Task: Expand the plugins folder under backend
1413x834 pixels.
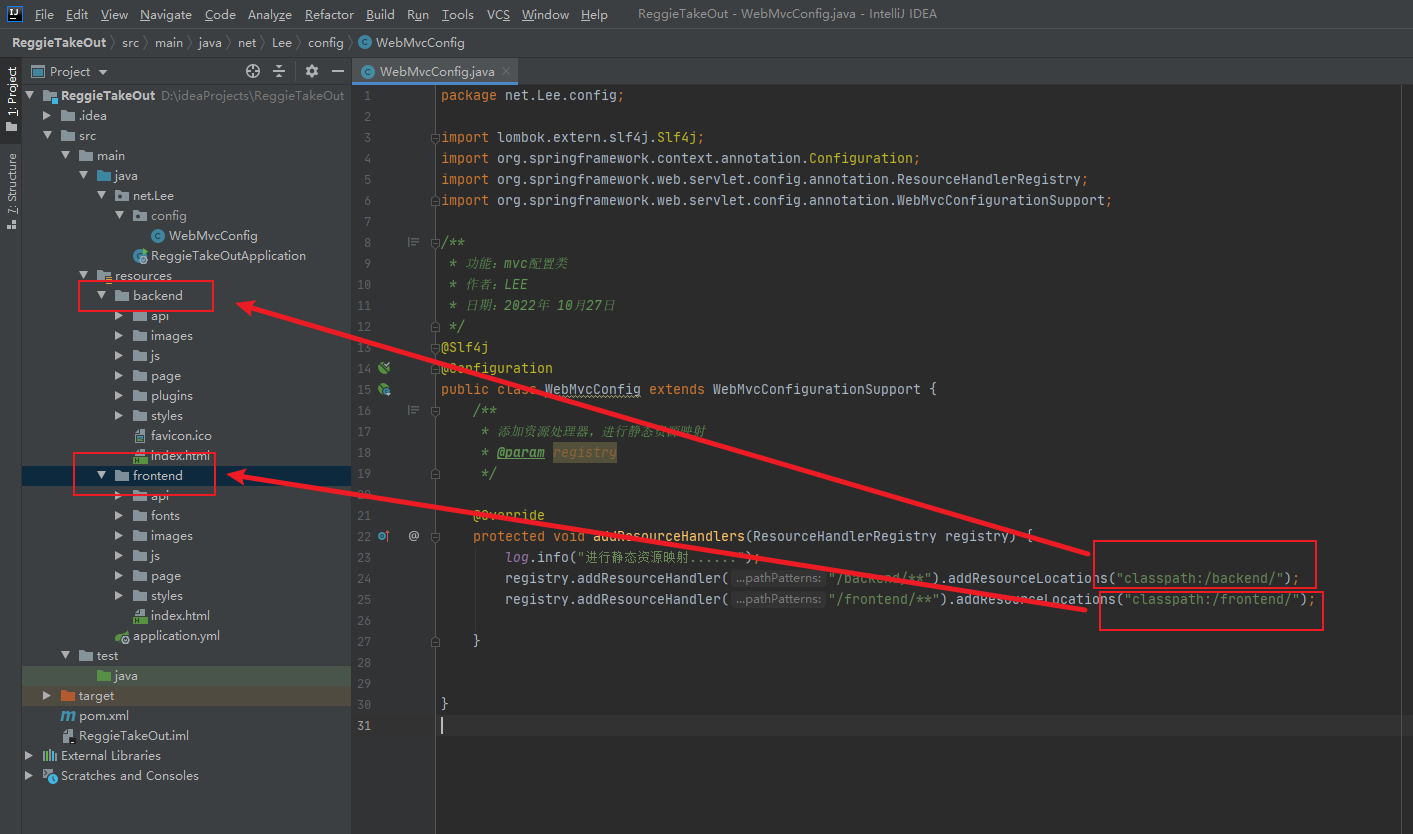Action: point(119,396)
